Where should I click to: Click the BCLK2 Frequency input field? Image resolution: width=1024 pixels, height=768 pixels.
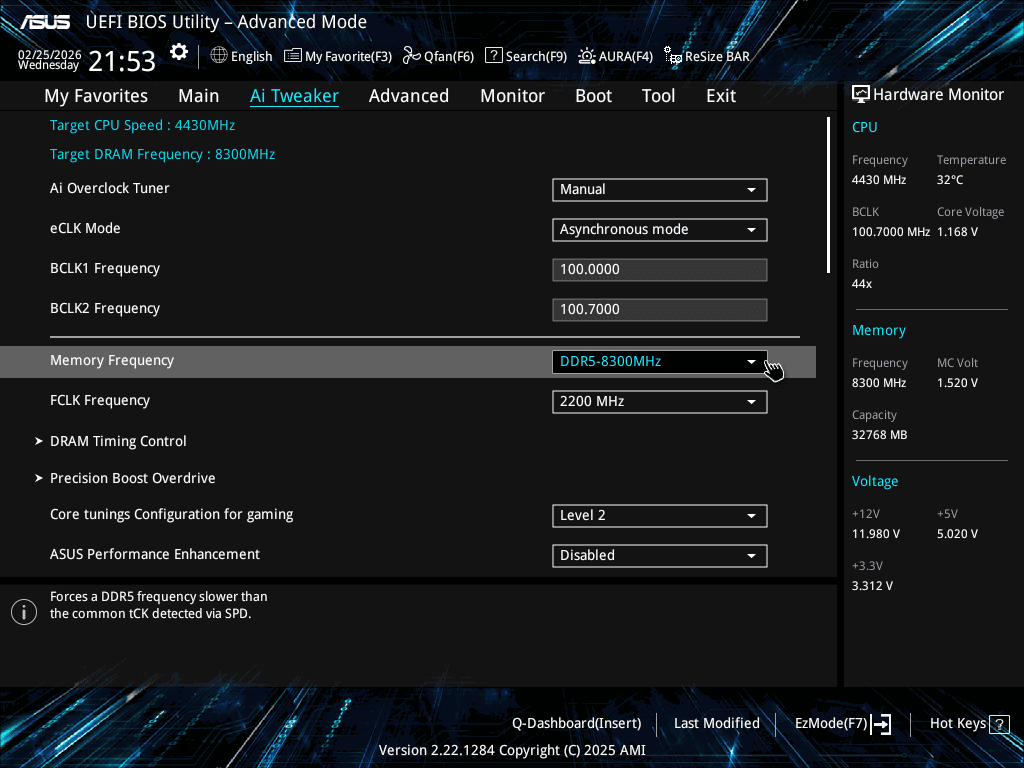(x=660, y=310)
